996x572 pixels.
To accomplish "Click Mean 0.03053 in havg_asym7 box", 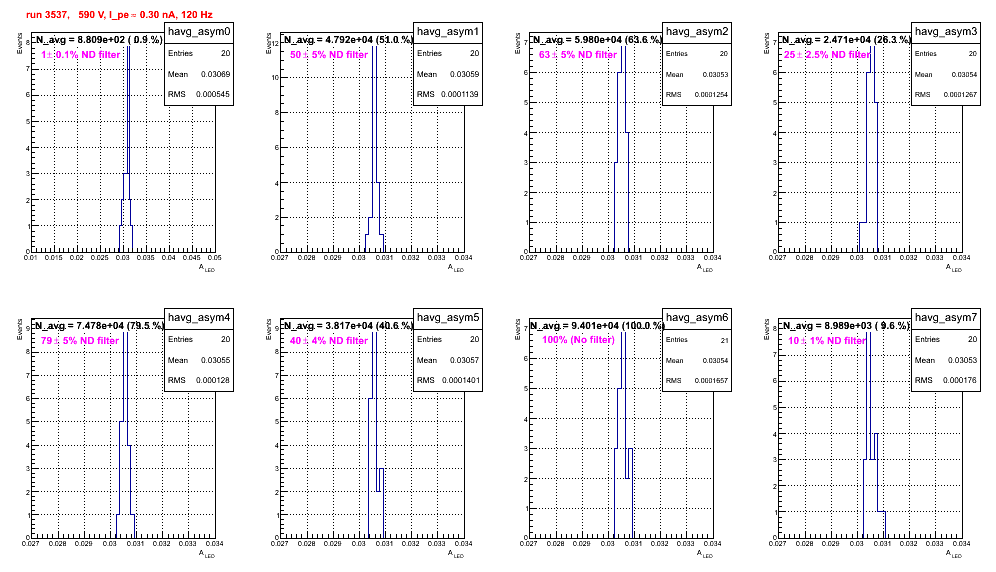I will (x=946, y=360).
